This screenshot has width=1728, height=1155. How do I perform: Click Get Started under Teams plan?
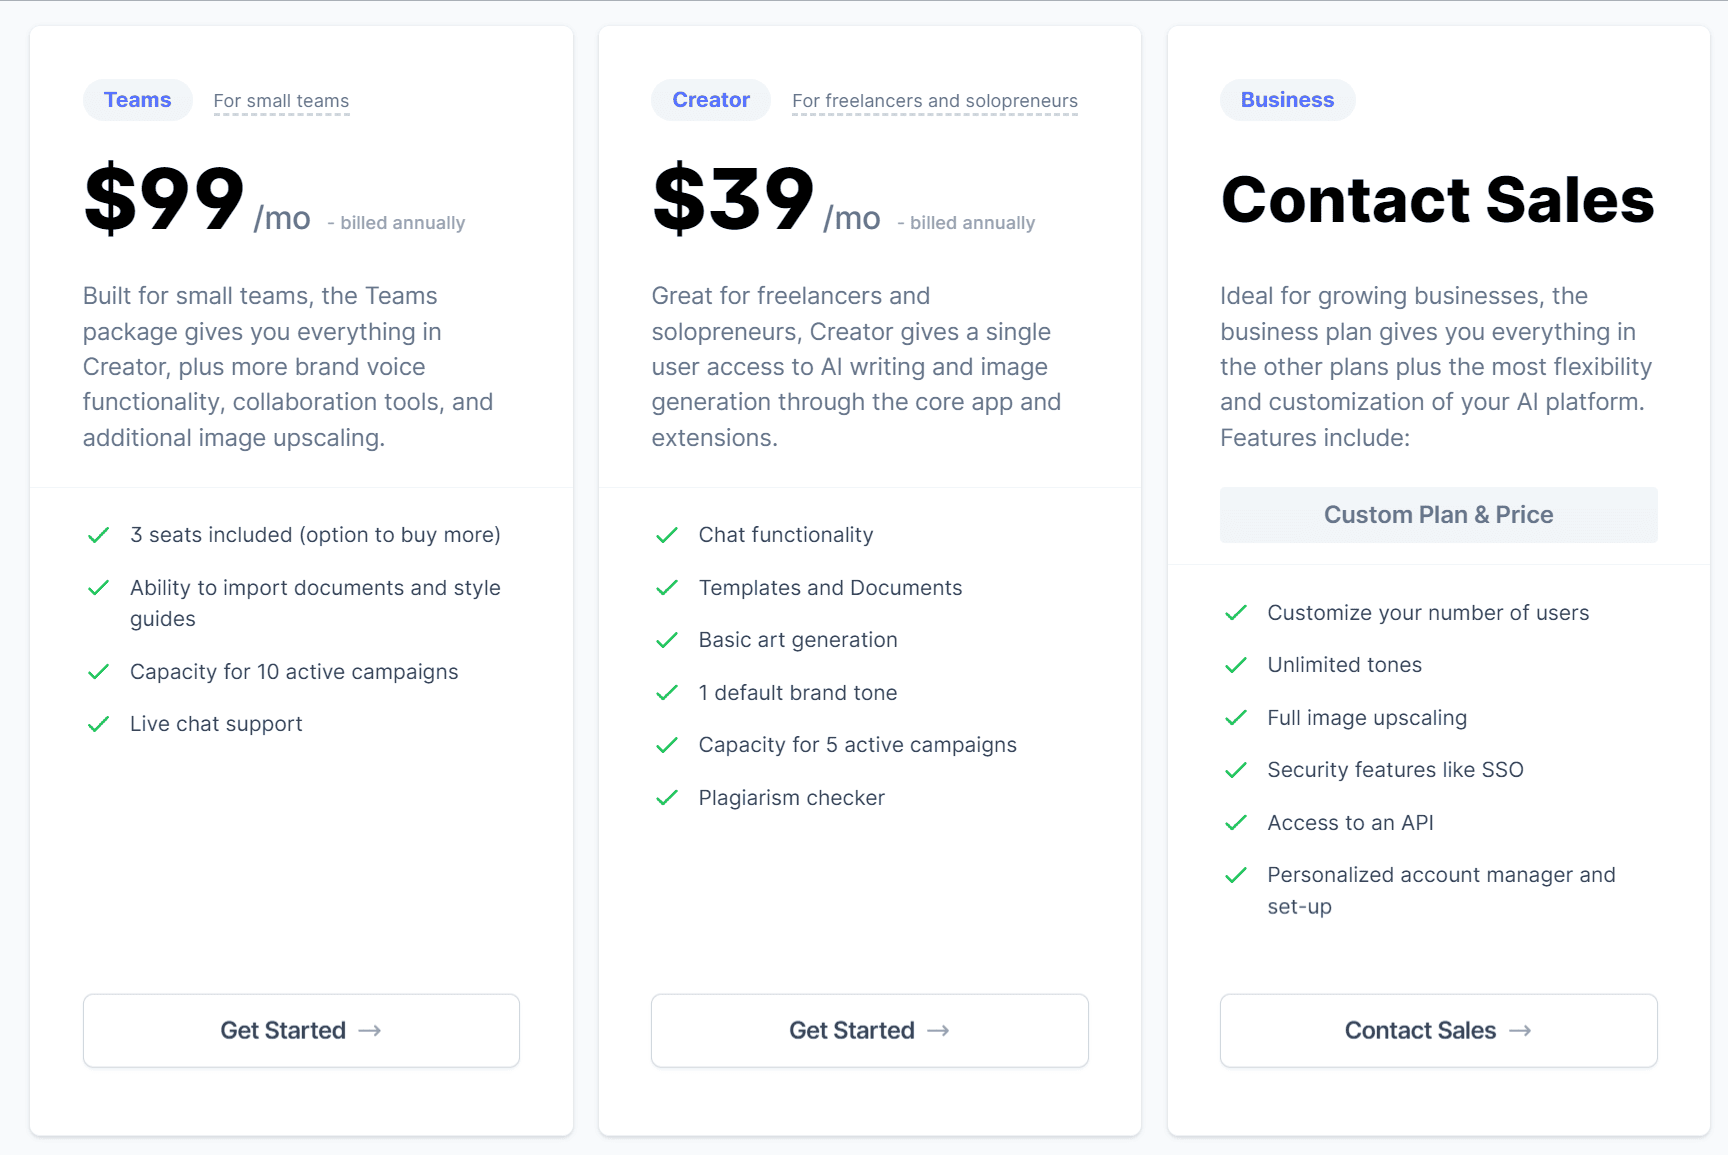coord(301,1030)
